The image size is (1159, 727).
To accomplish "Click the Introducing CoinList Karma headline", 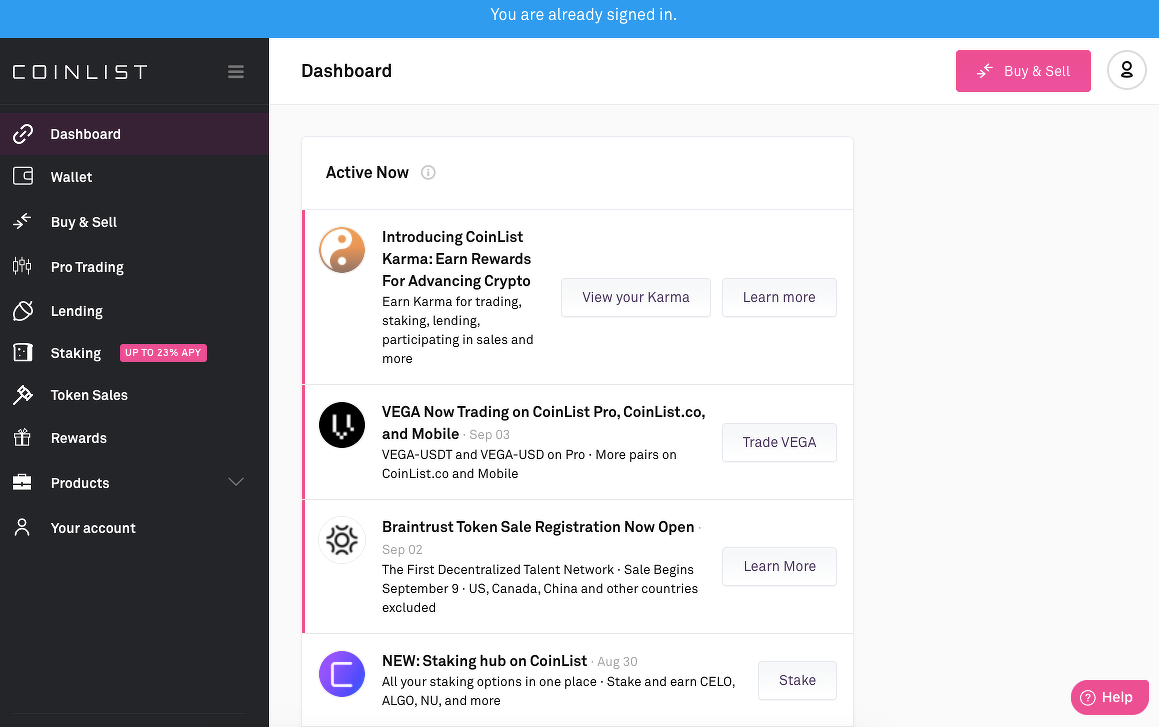I will click(456, 259).
